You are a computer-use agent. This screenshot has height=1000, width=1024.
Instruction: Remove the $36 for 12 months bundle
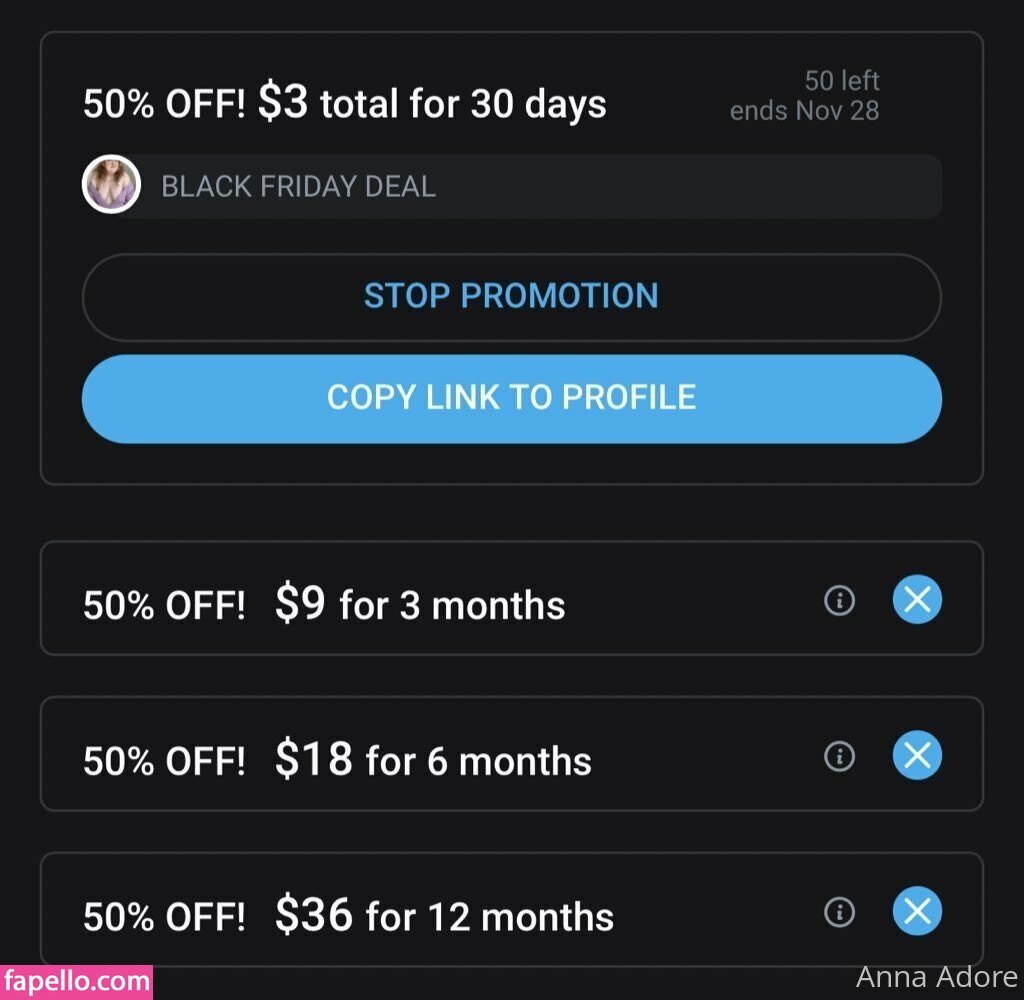click(x=917, y=911)
